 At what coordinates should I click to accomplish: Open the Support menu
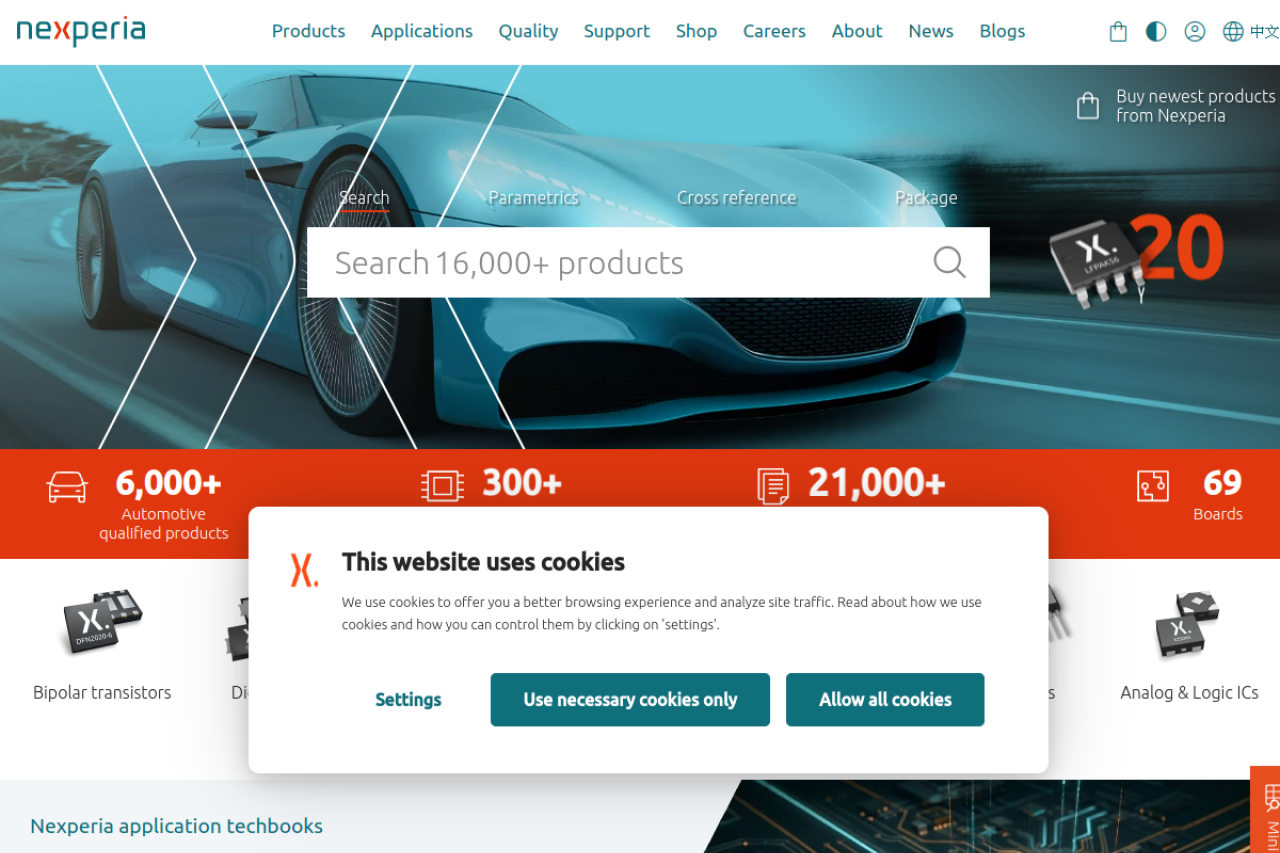click(x=617, y=31)
